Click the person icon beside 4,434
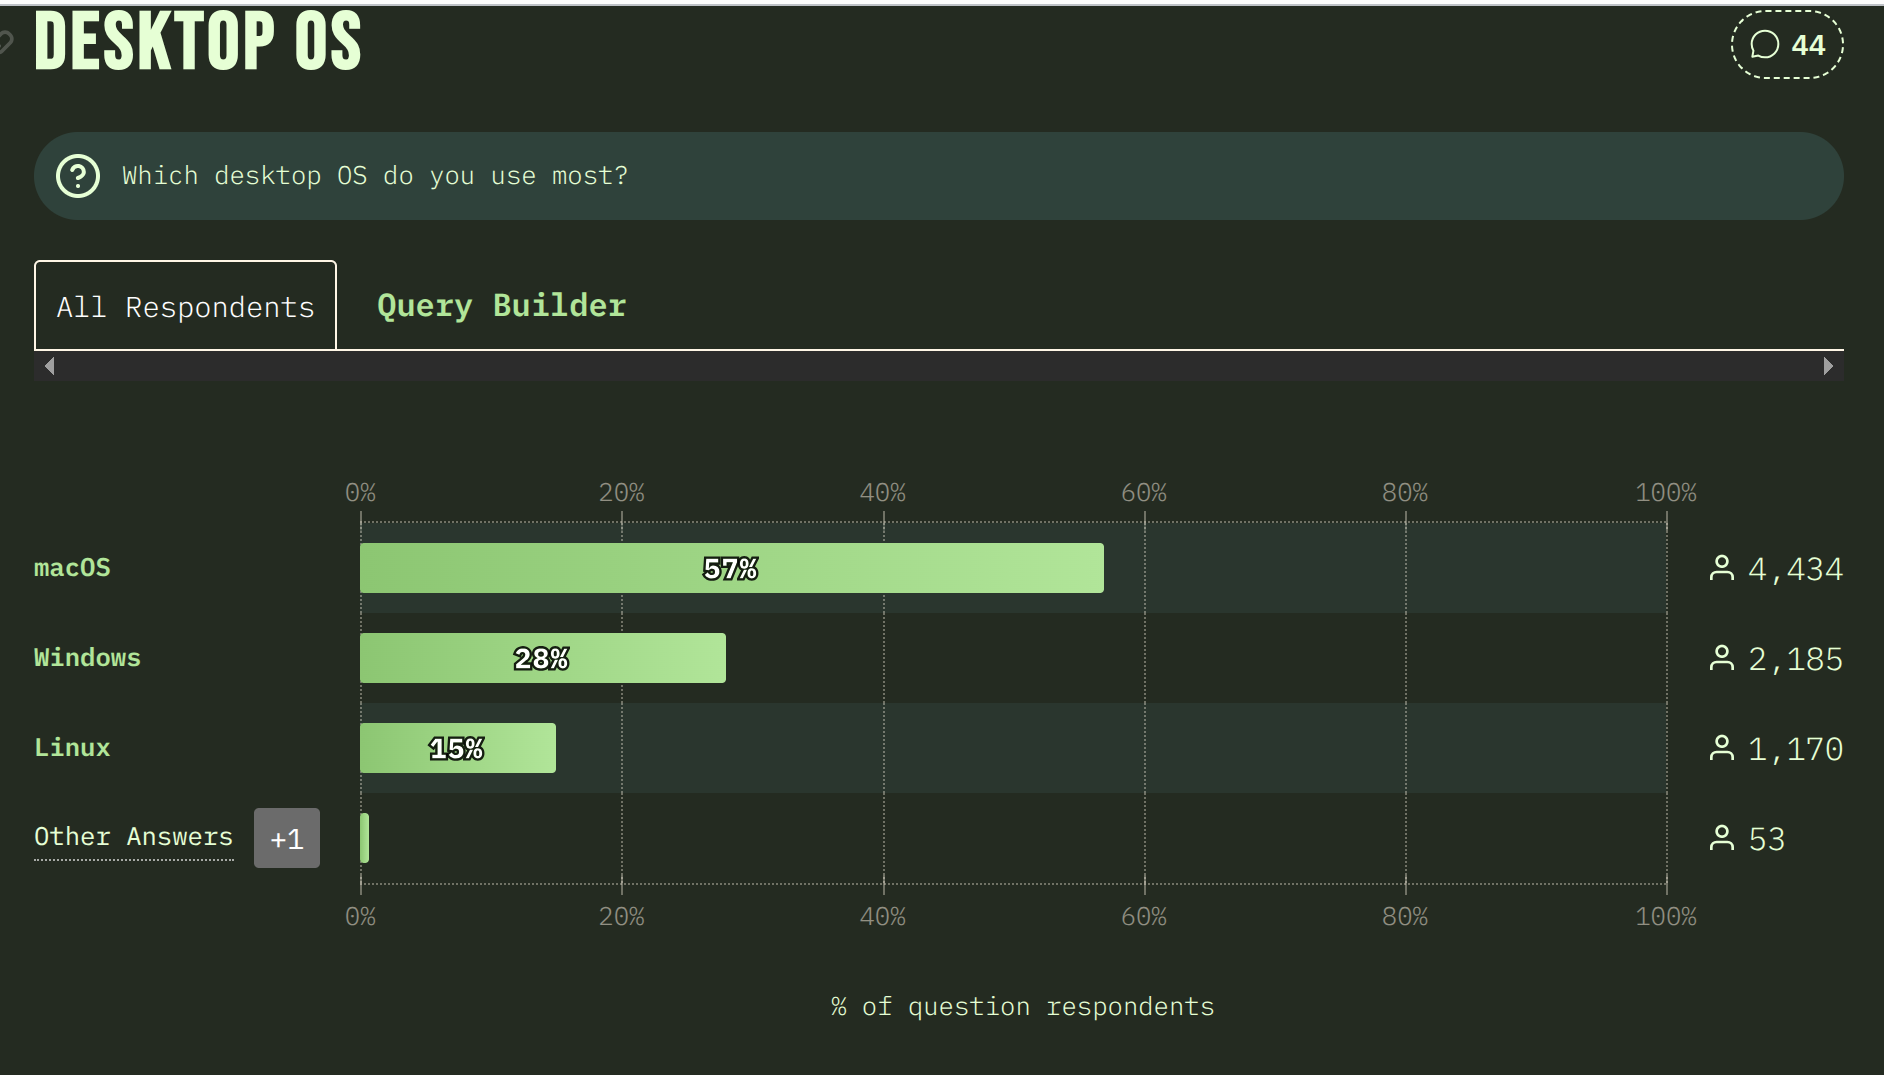This screenshot has height=1075, width=1884. pyautogui.click(x=1722, y=568)
